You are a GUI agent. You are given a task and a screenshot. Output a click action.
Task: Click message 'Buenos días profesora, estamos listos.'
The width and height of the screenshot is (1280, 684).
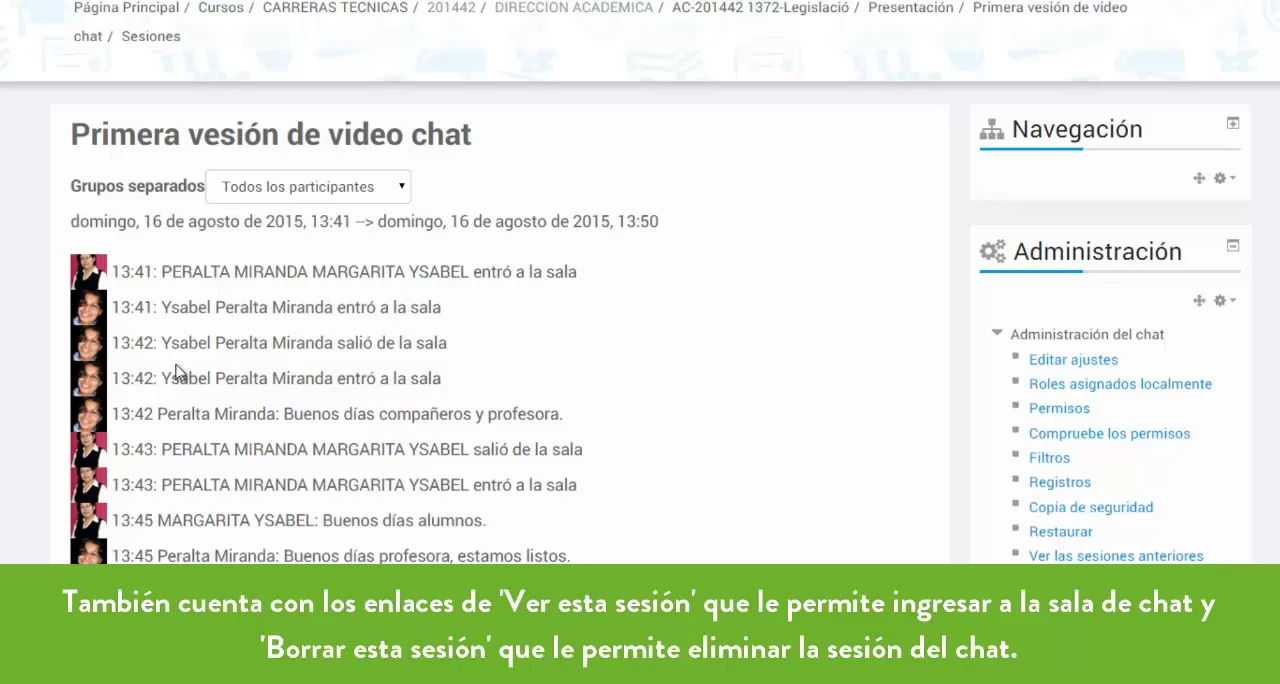(427, 556)
